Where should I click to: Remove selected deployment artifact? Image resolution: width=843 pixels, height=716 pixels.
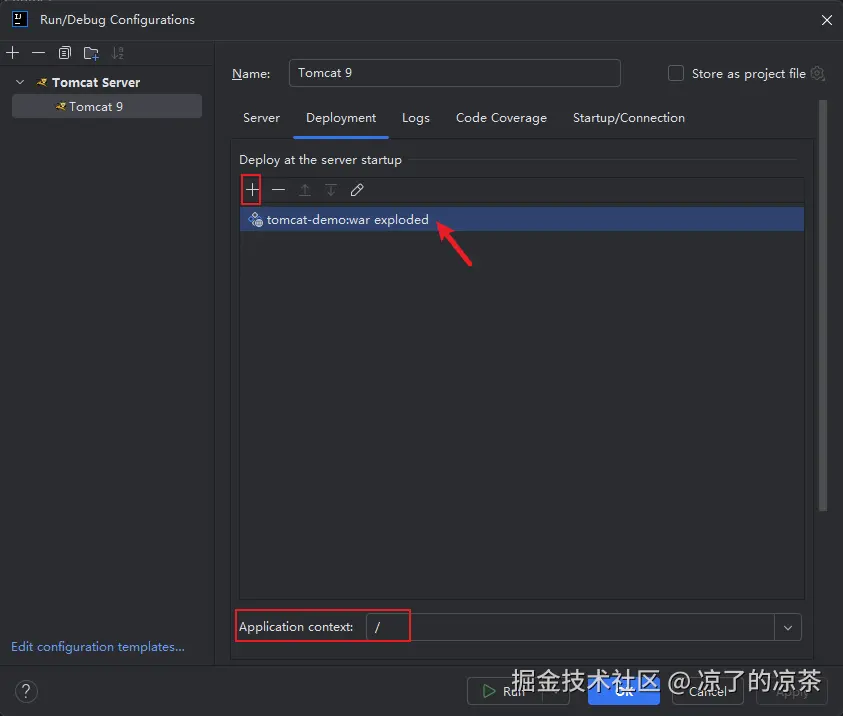(x=278, y=190)
